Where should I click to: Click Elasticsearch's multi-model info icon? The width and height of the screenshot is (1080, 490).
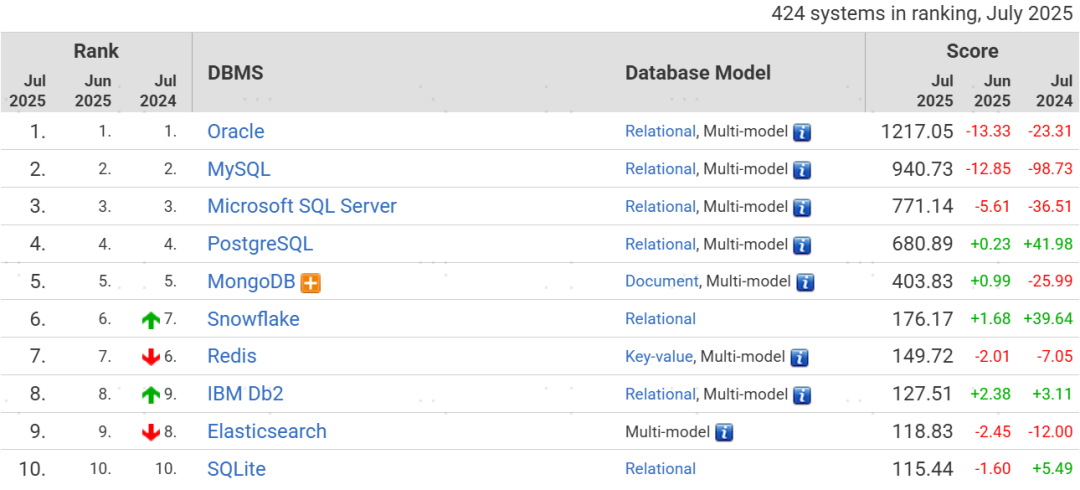(x=725, y=432)
